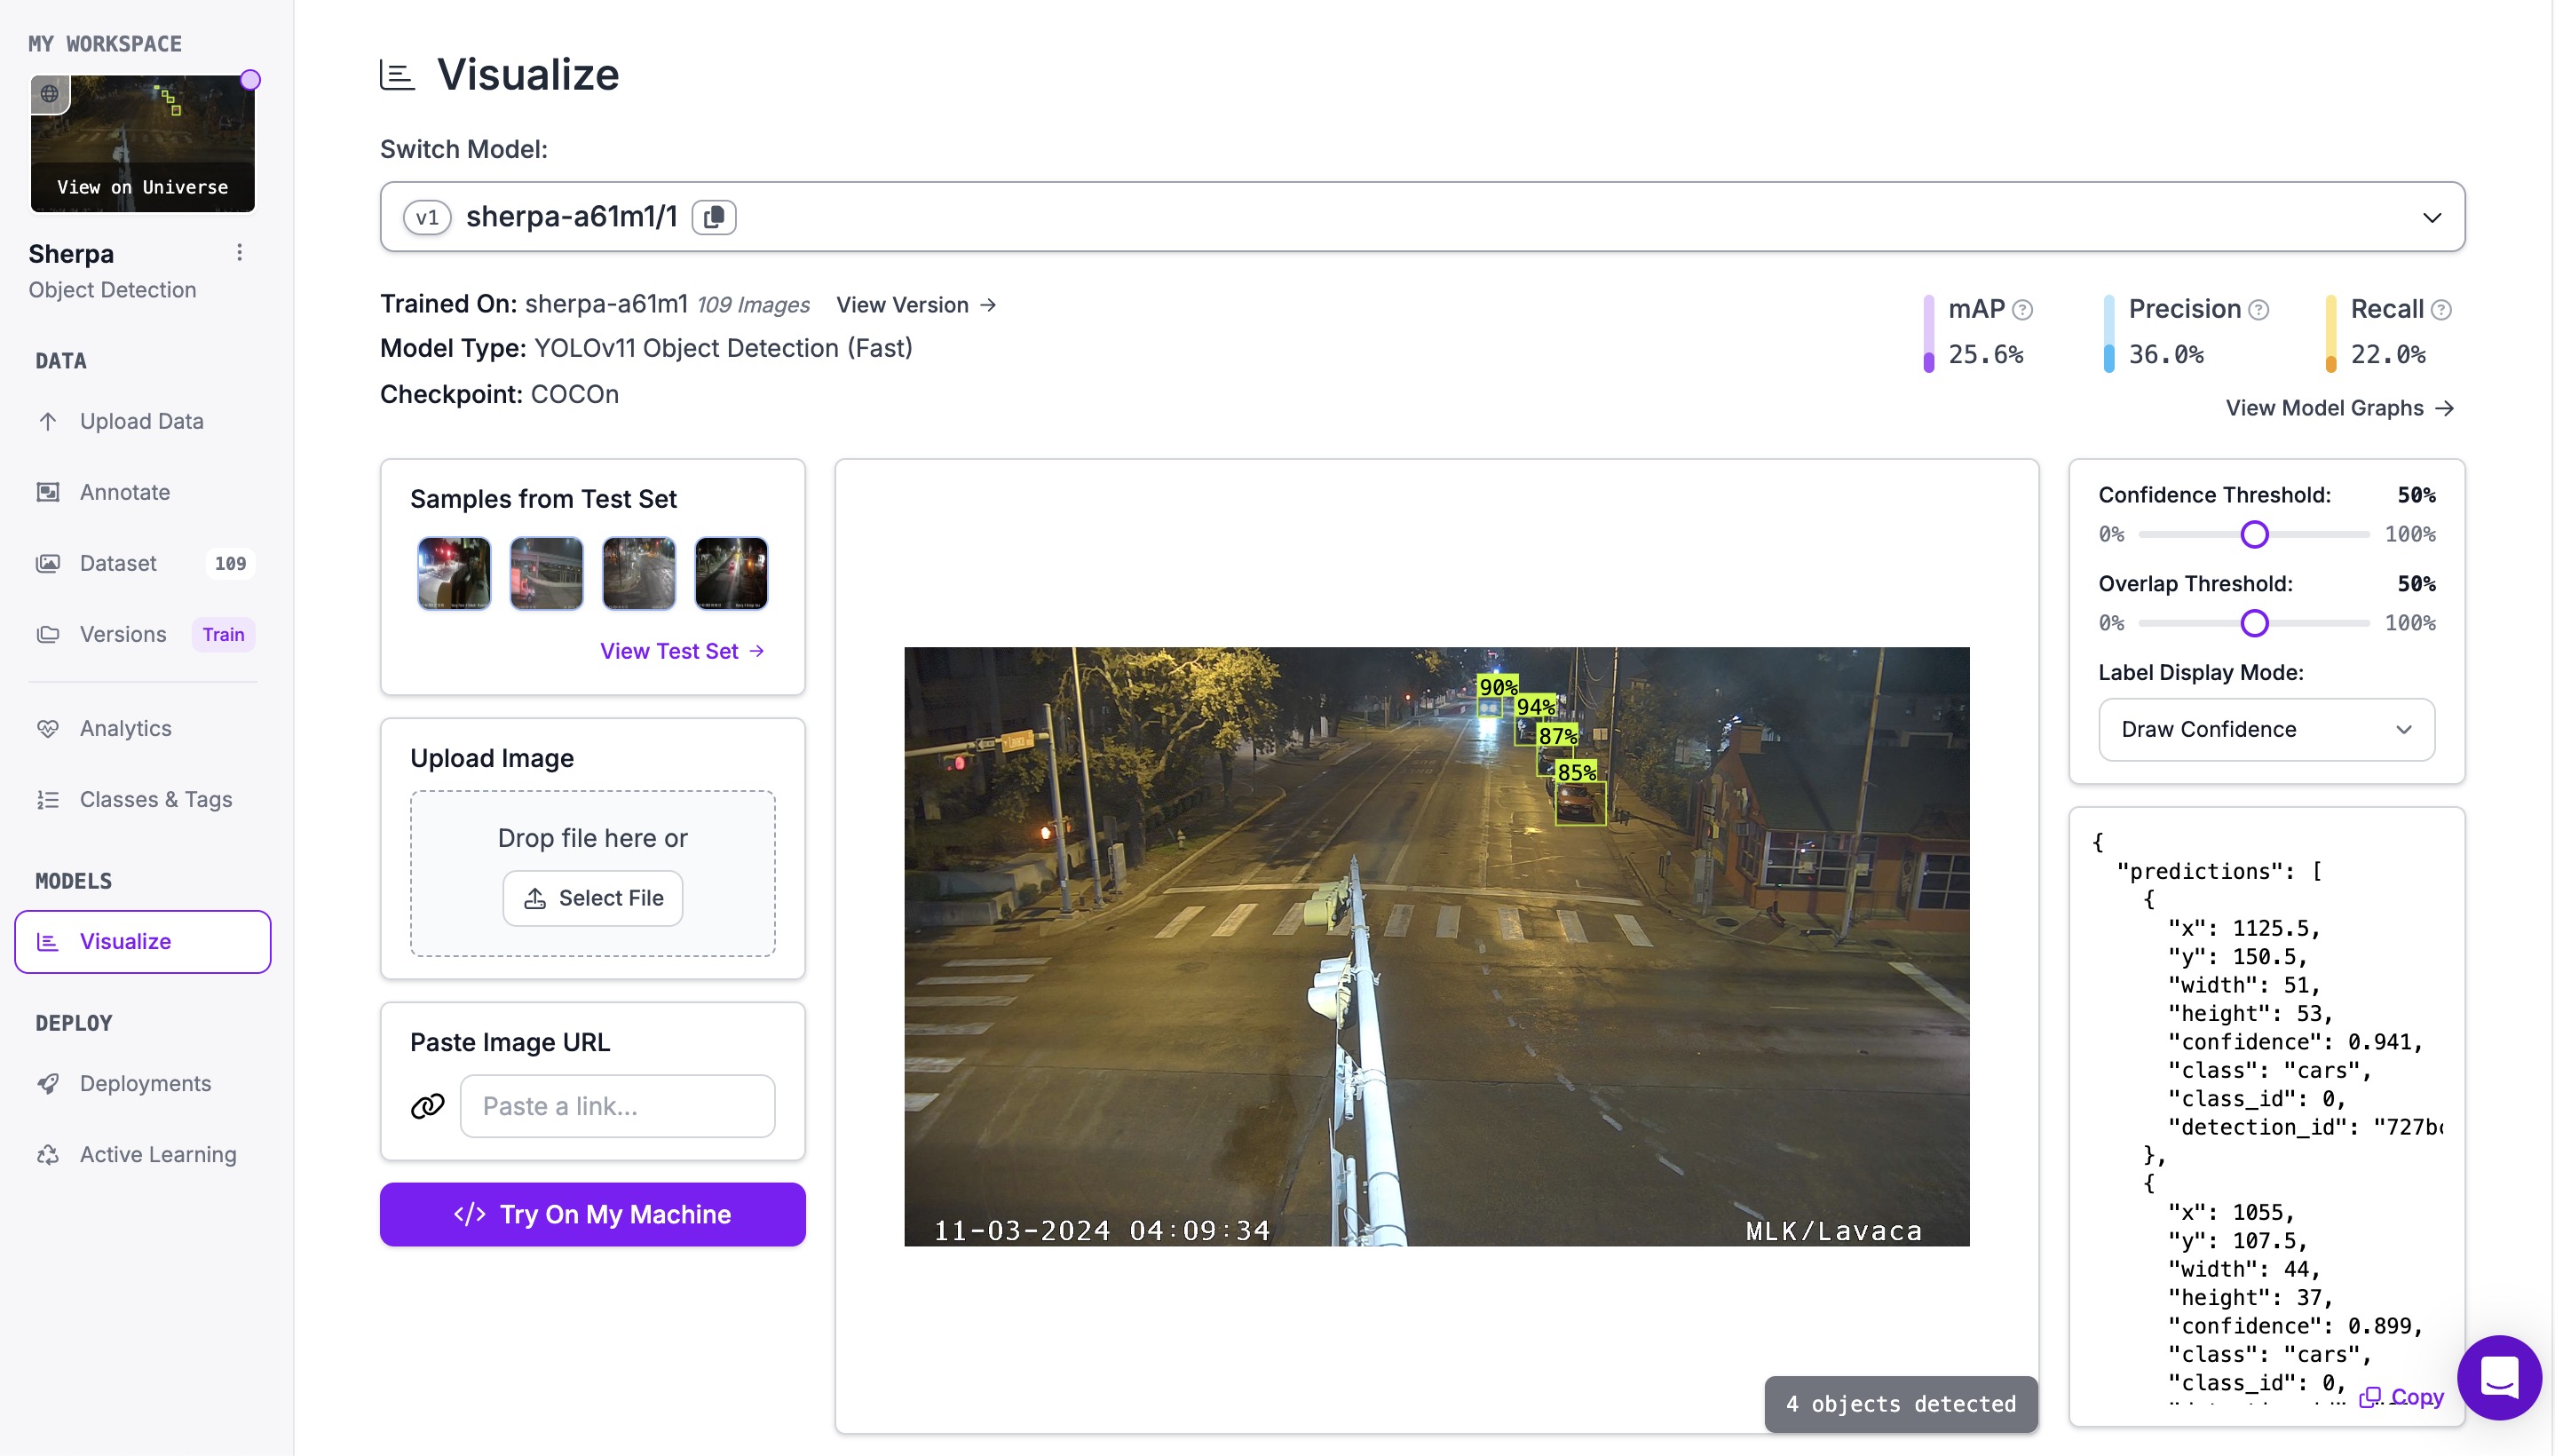Open the chat support bubble
This screenshot has height=1456, width=2555.
coord(2498,1377)
